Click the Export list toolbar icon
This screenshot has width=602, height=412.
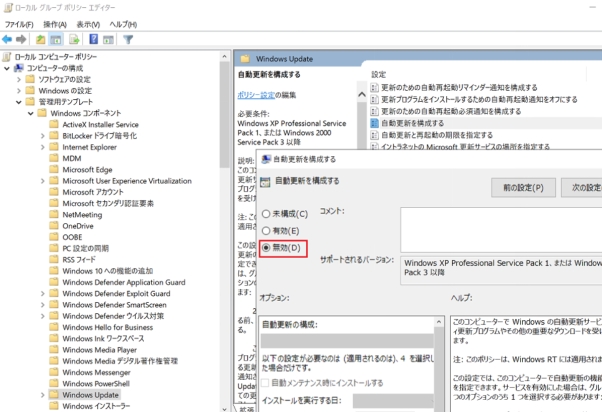[x=74, y=39]
